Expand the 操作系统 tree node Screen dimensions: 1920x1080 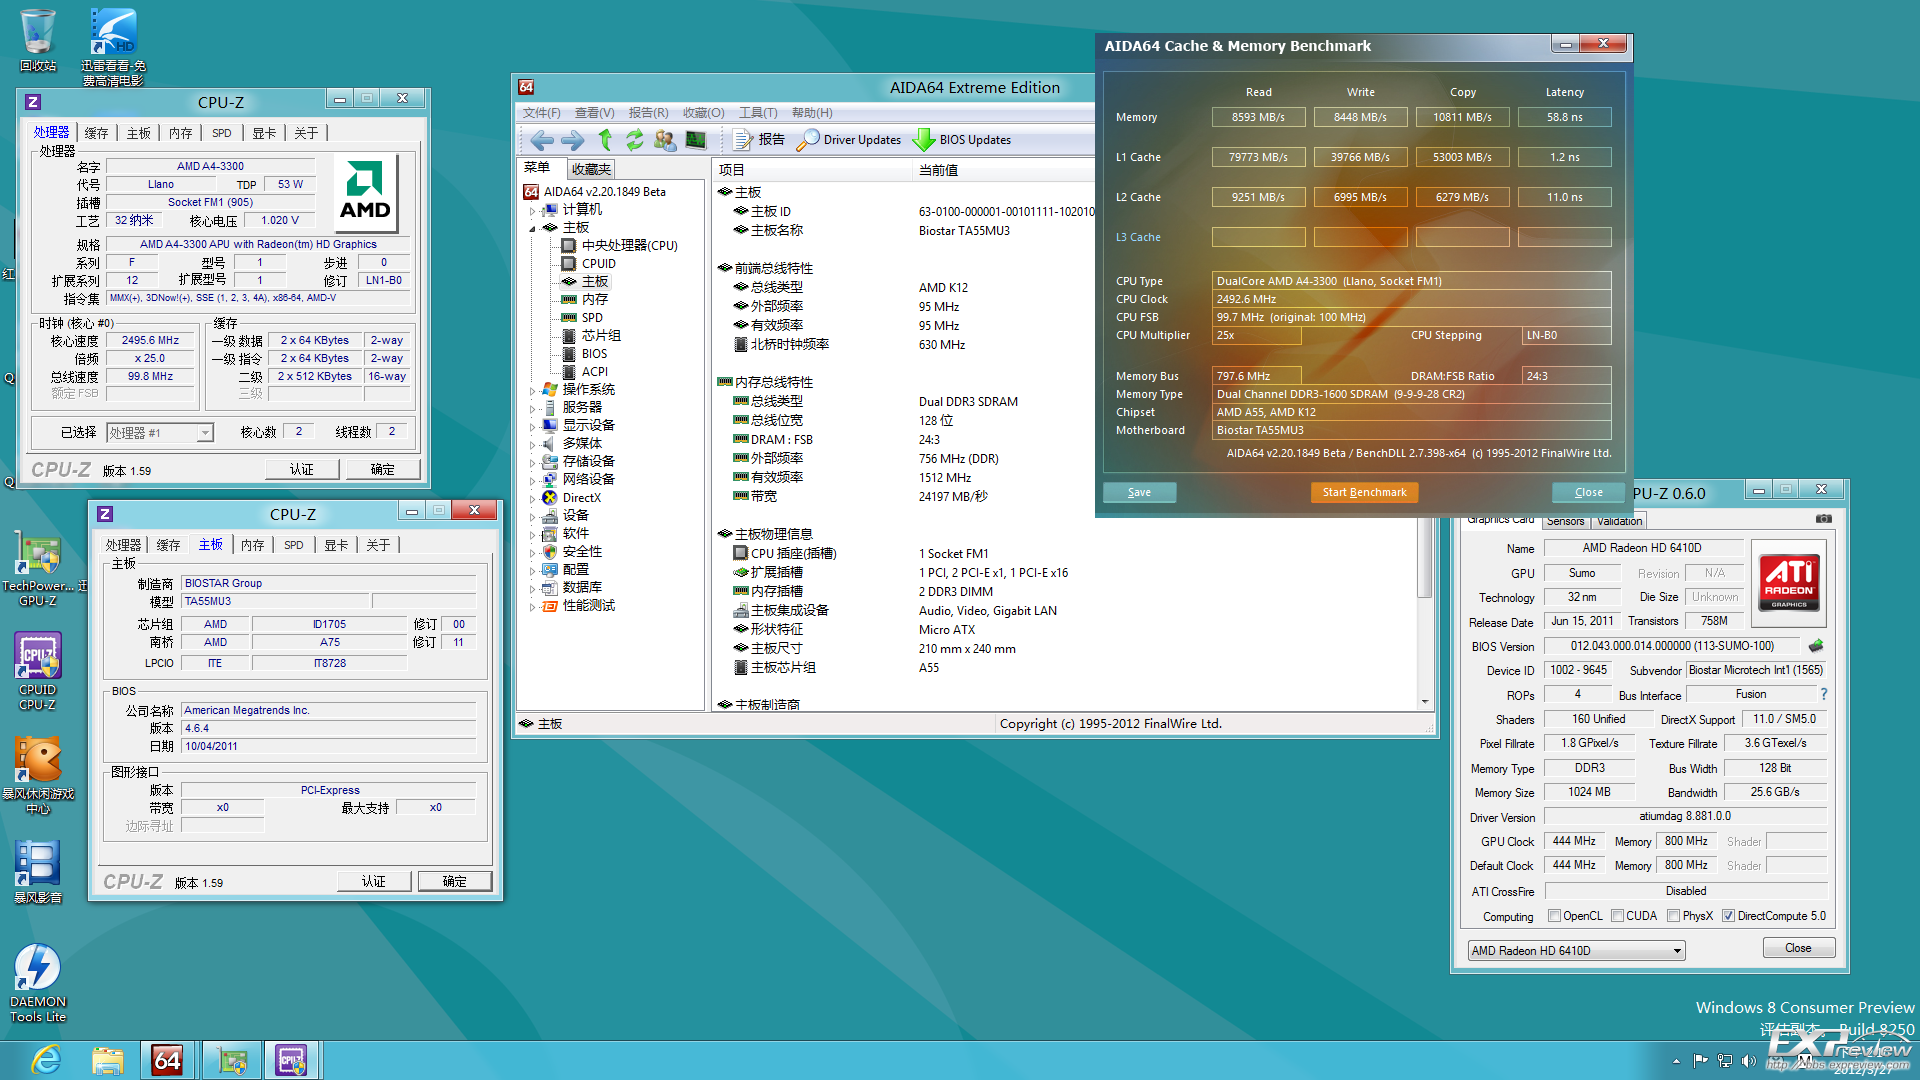click(x=532, y=390)
